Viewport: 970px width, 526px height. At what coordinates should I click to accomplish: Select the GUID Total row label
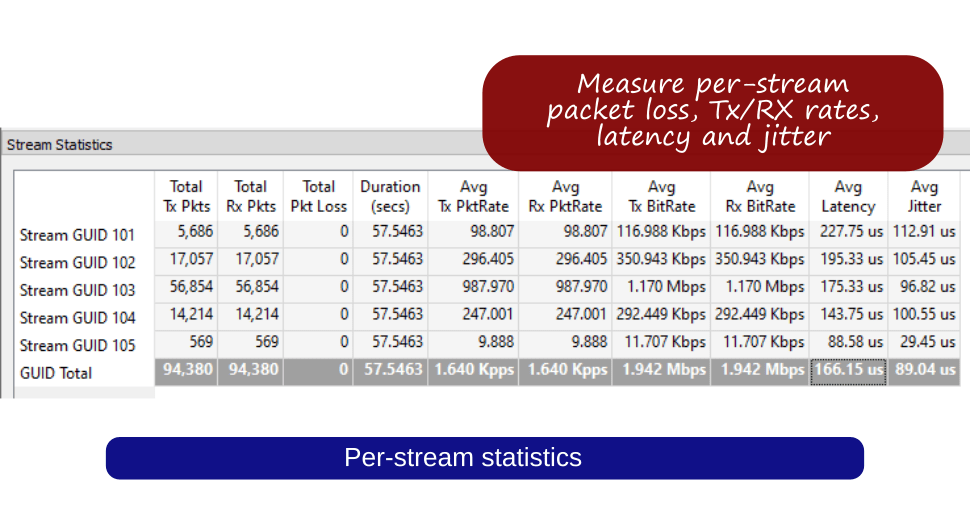pos(56,373)
